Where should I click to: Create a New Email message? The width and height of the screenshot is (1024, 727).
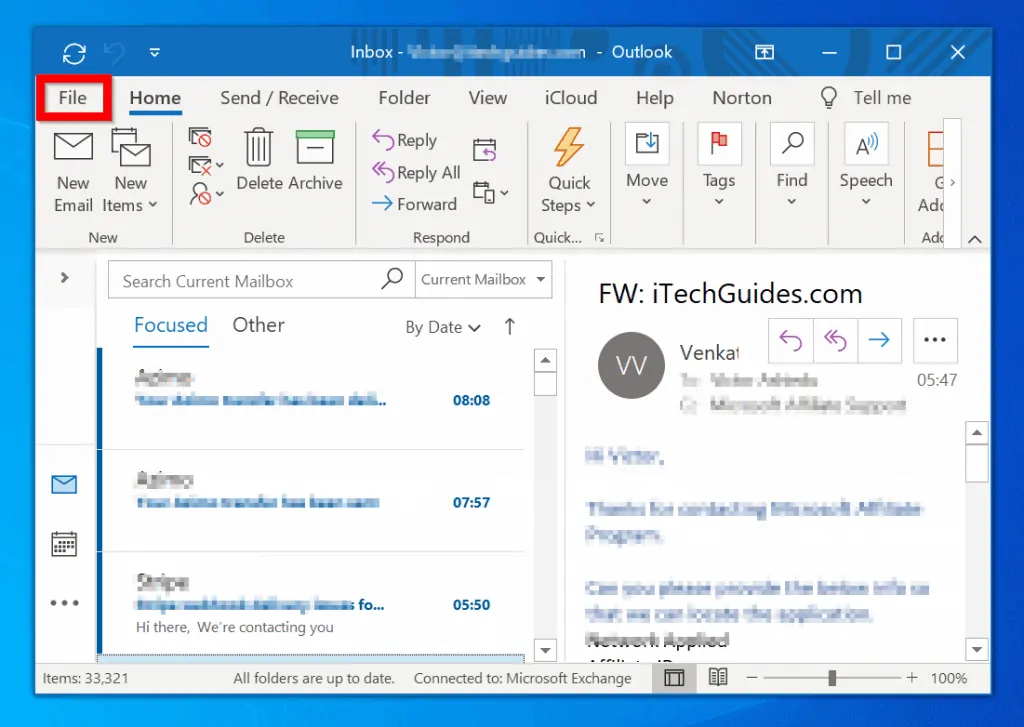72,170
